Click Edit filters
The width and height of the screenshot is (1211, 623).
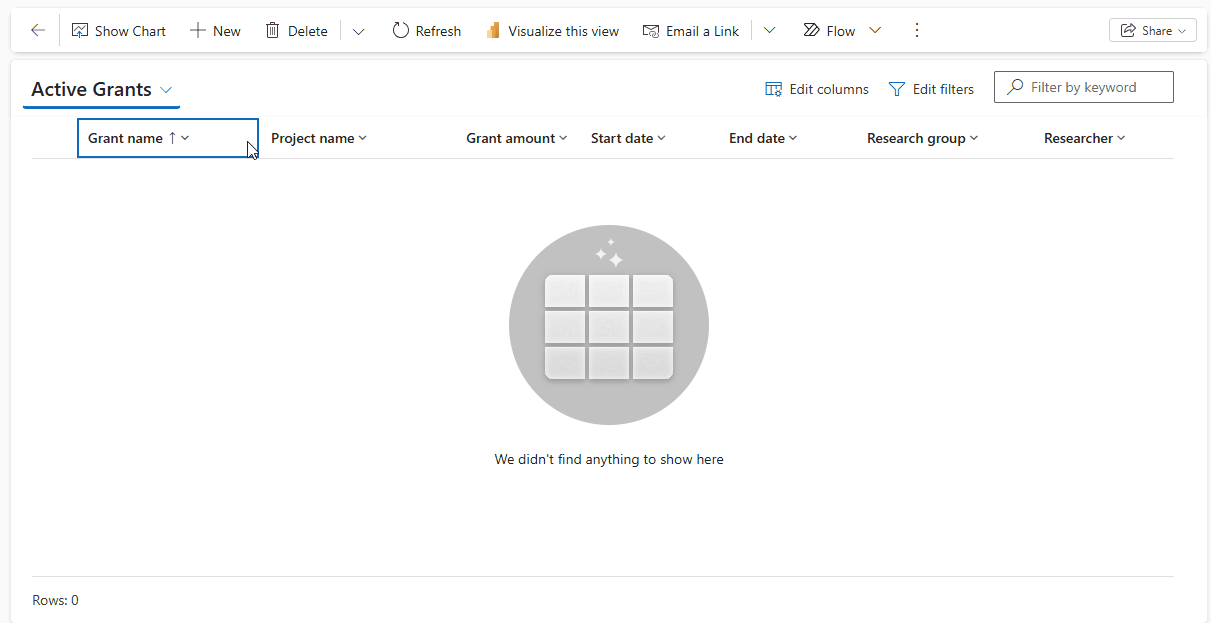click(x=931, y=89)
